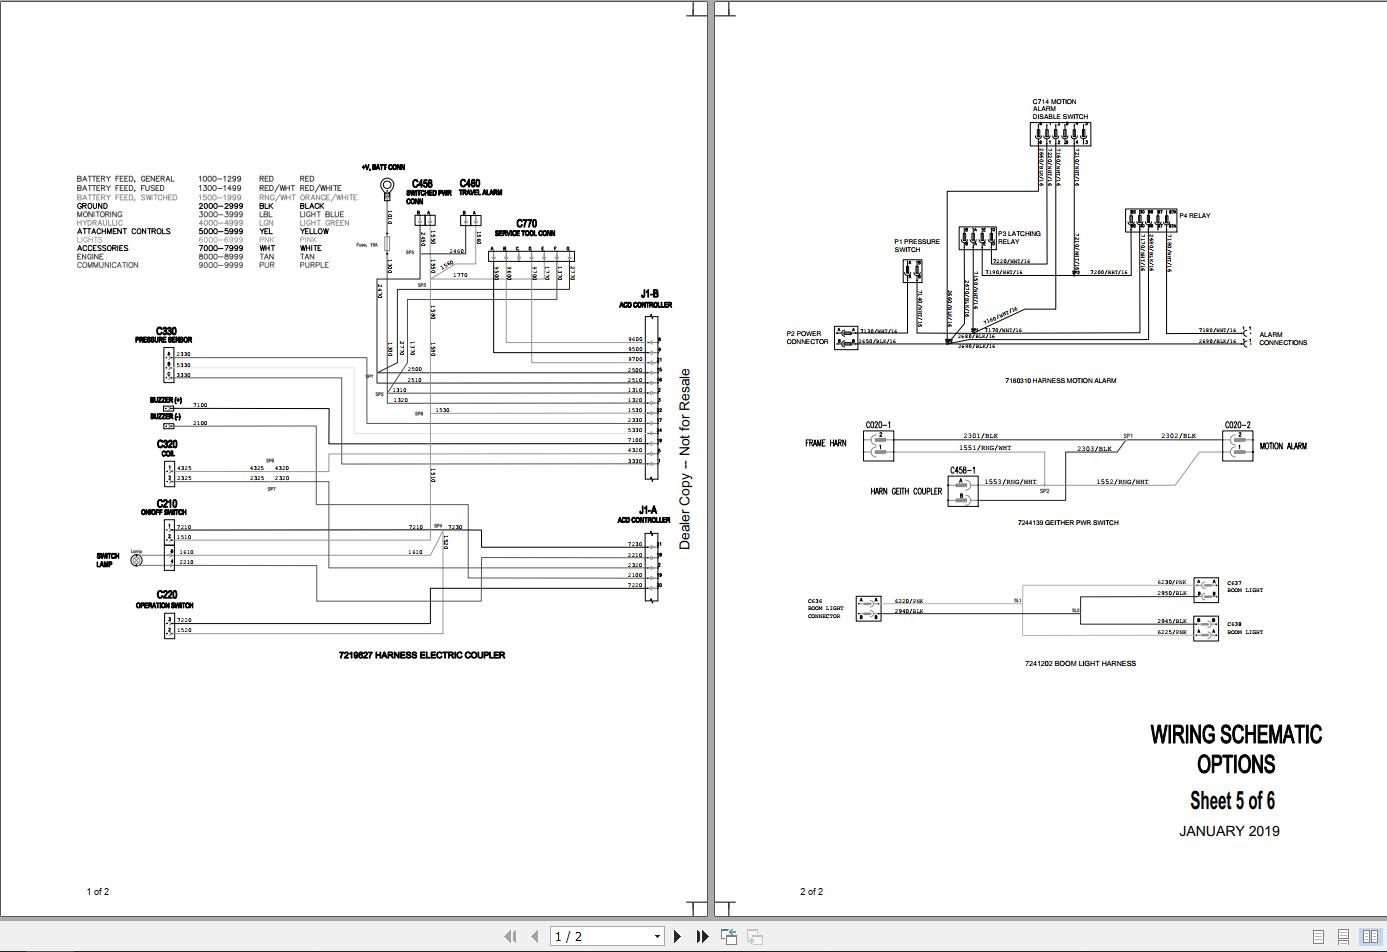Click the 7241202 BOOM LIGHT HARNESS label
The width and height of the screenshot is (1387, 952).
click(1079, 662)
